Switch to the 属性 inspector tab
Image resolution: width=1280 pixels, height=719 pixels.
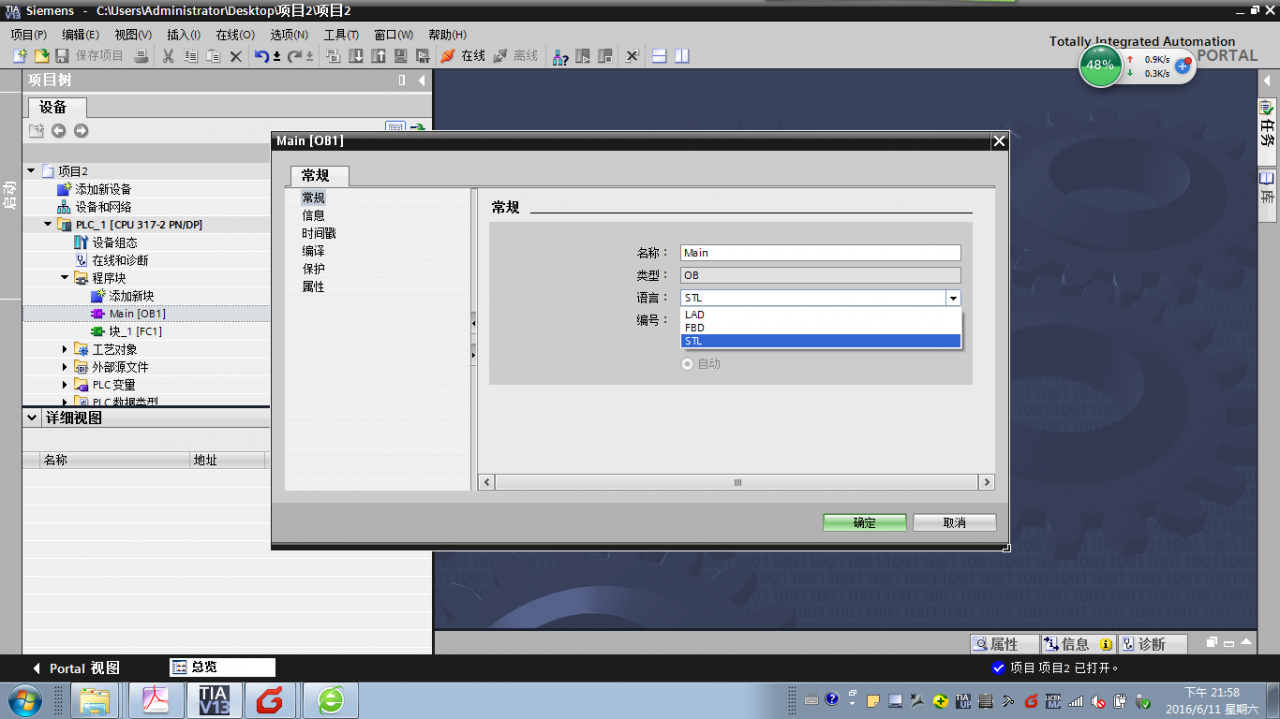pyautogui.click(x=1003, y=644)
